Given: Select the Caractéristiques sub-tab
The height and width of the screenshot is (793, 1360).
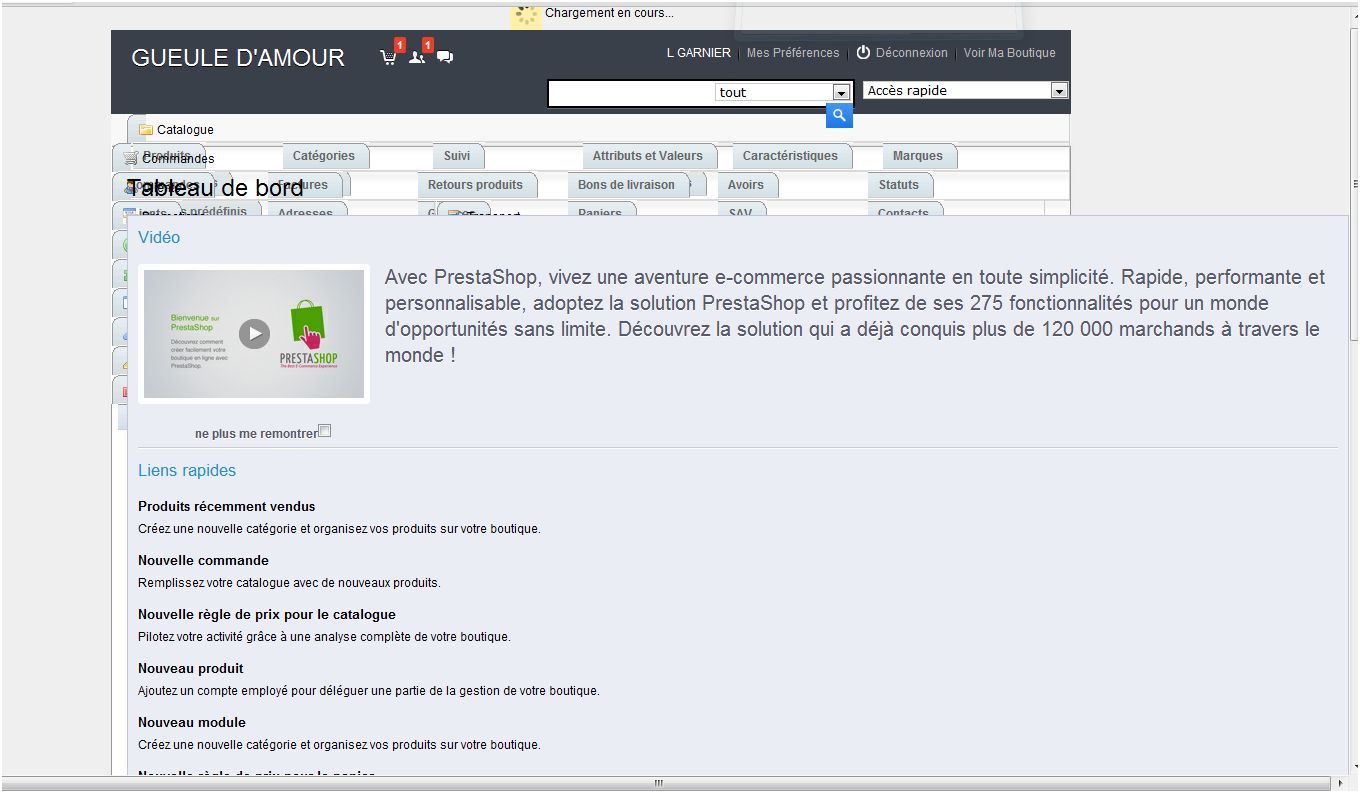Looking at the screenshot, I should [790, 156].
